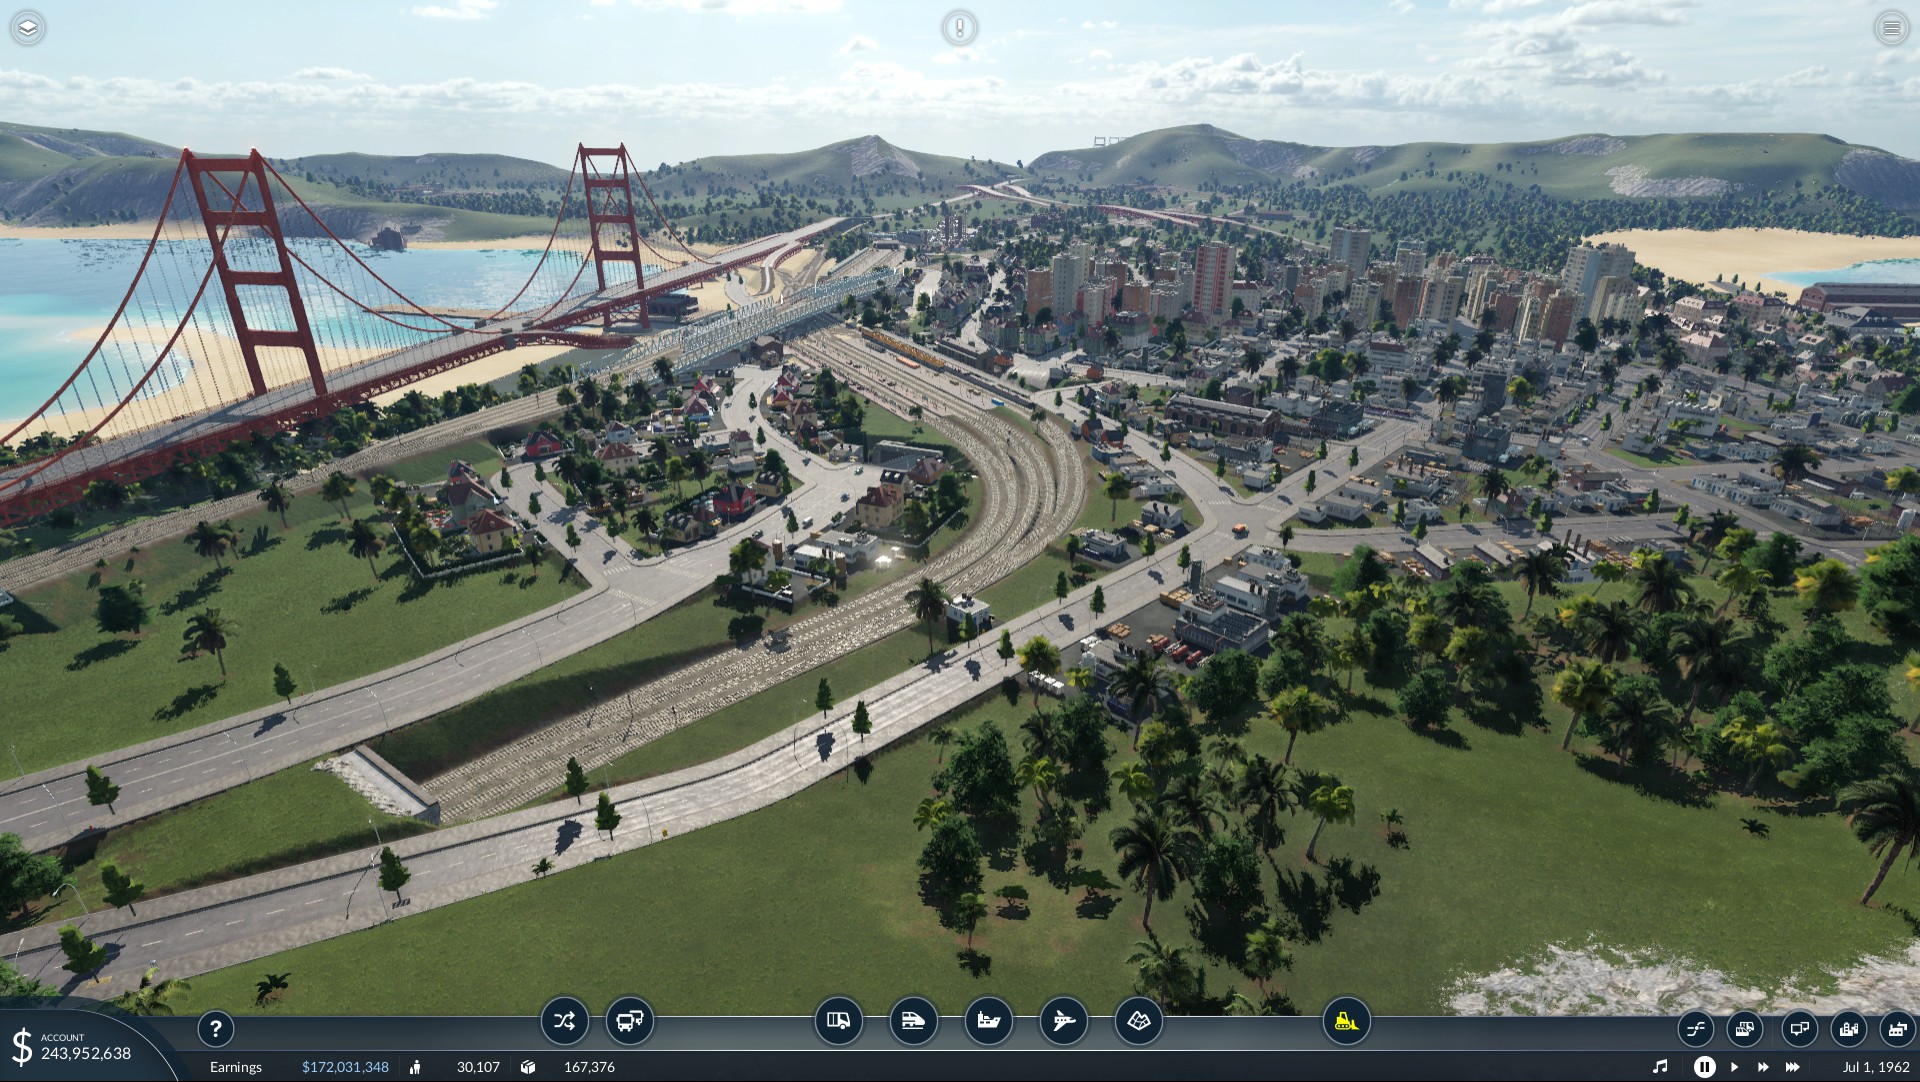Open the towns list window
The image size is (1920, 1082).
click(x=1848, y=1028)
